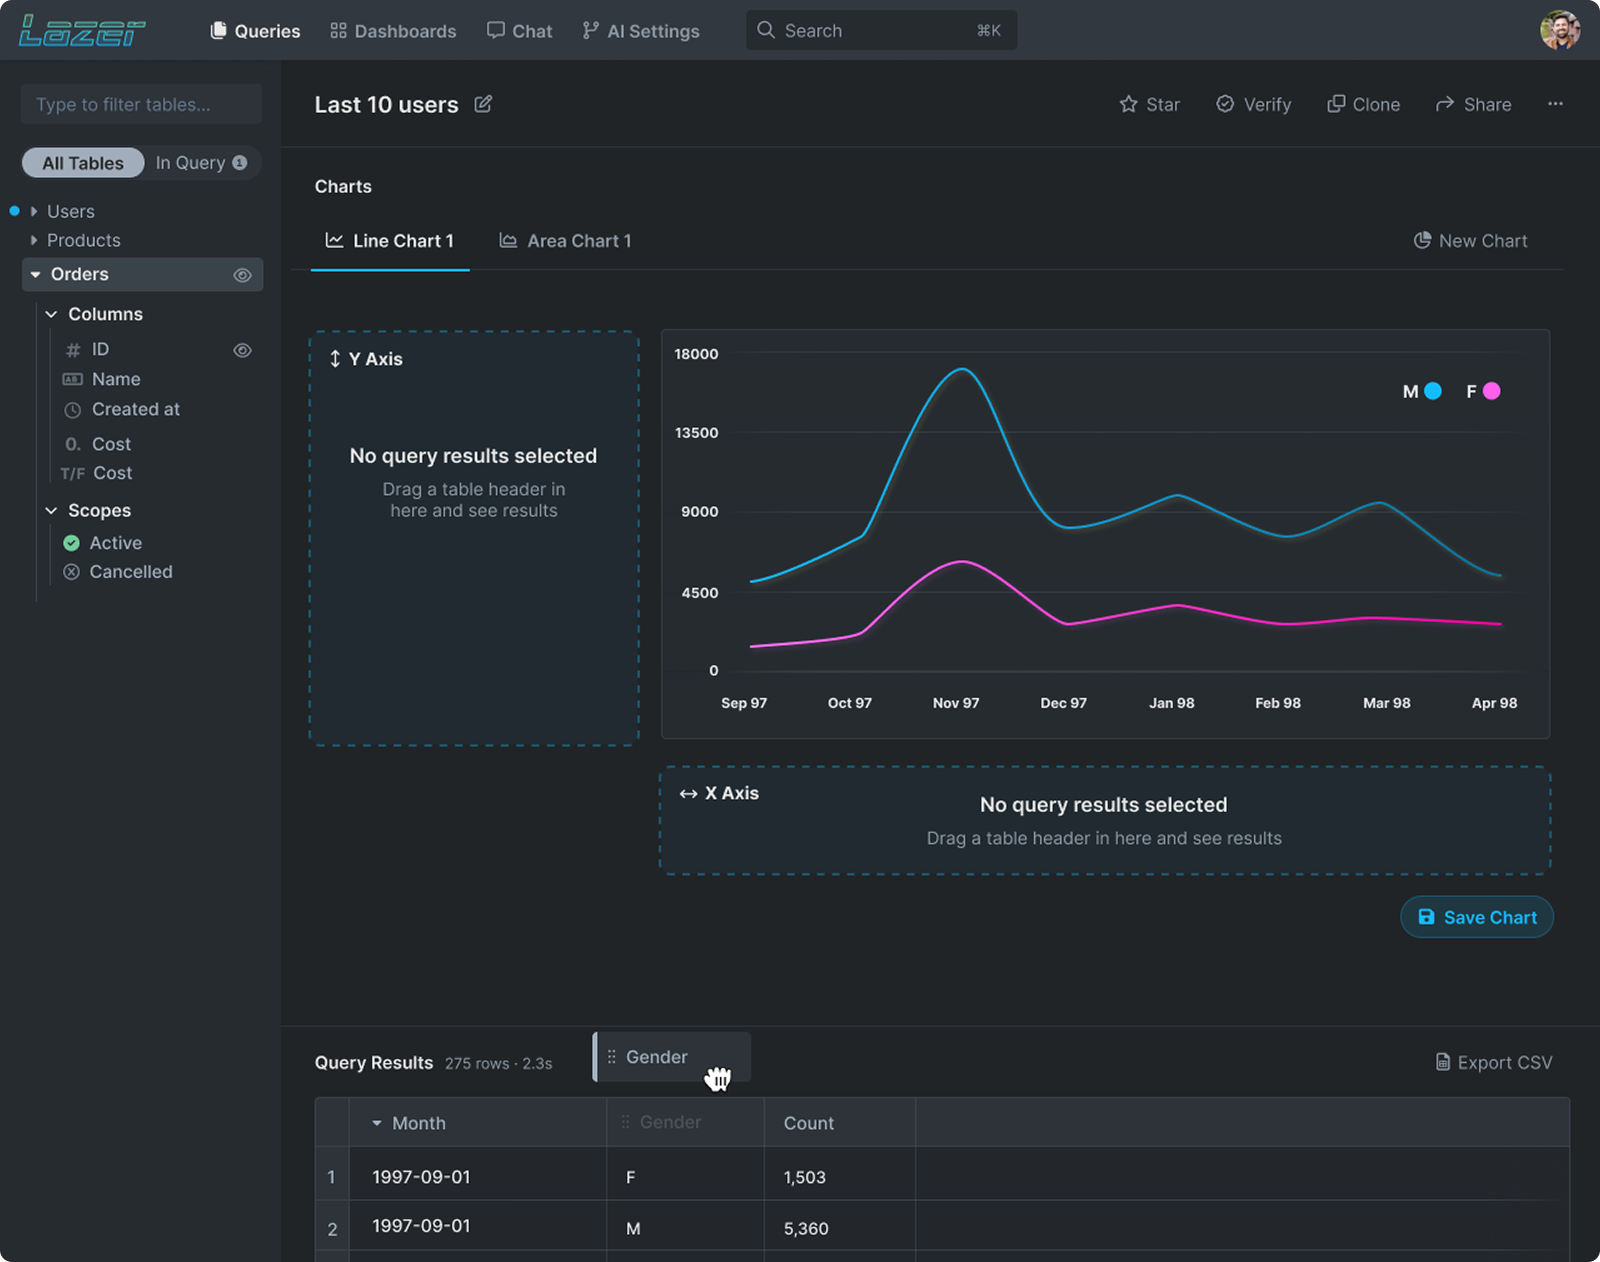This screenshot has width=1600, height=1262.
Task: Switch to Area Chart 1 tab
Action: (566, 241)
